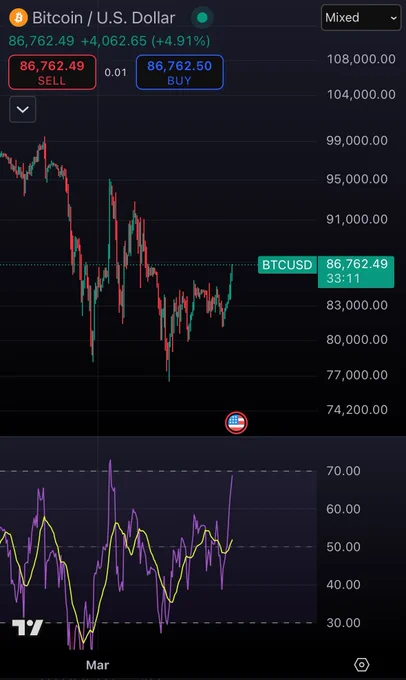This screenshot has width=406, height=680.
Task: Click the Bitcoin / U.S. Dollar title
Action: point(104,18)
